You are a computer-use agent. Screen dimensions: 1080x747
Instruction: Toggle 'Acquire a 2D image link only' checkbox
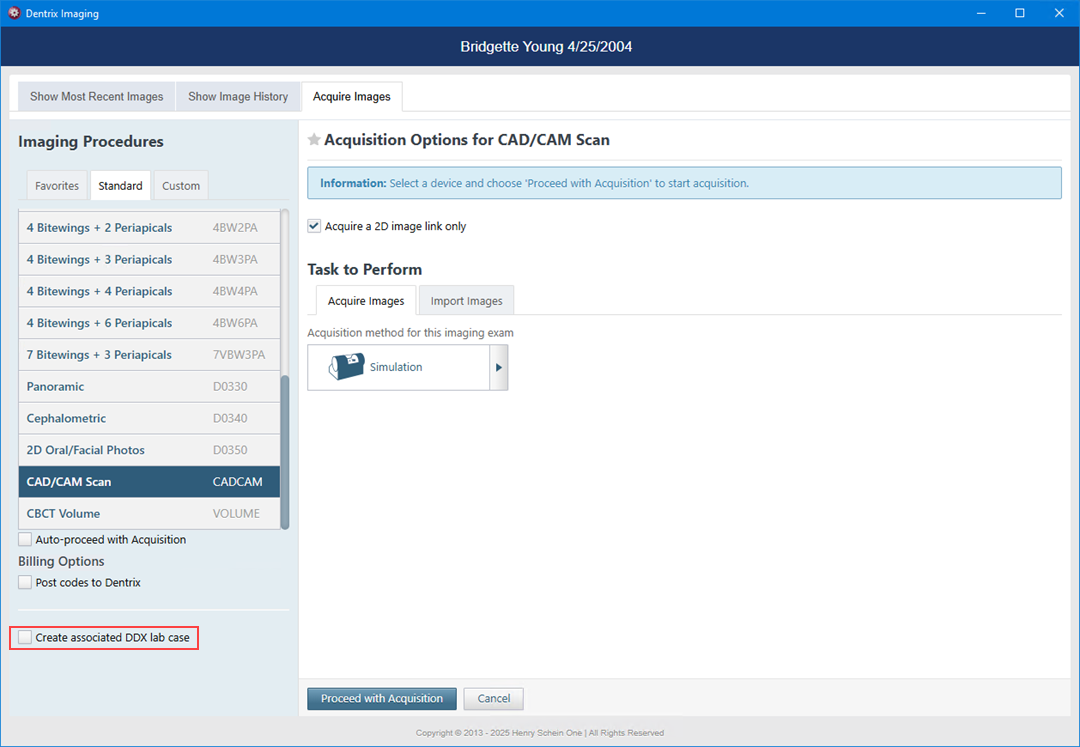click(314, 226)
